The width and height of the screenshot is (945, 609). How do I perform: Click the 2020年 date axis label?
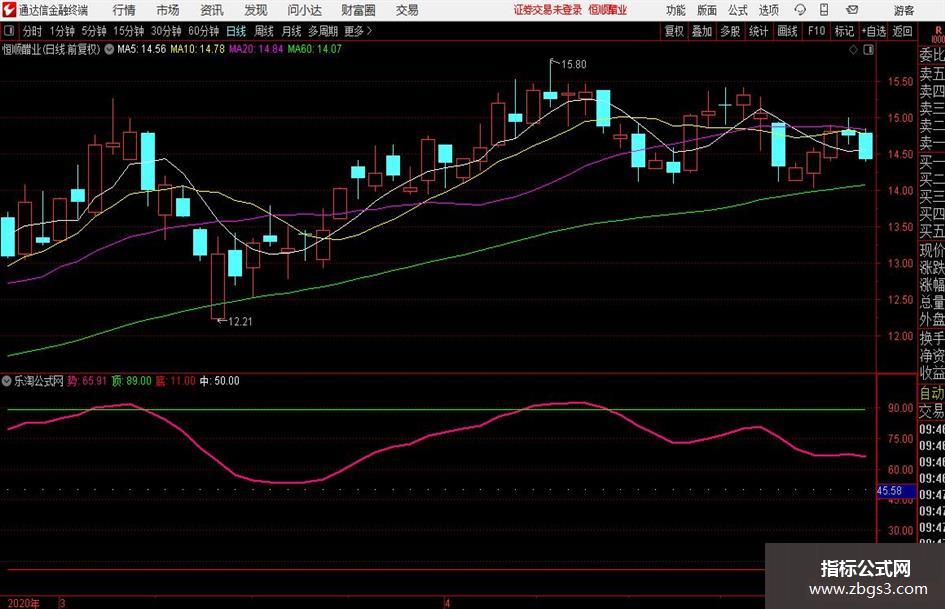[x=24, y=603]
